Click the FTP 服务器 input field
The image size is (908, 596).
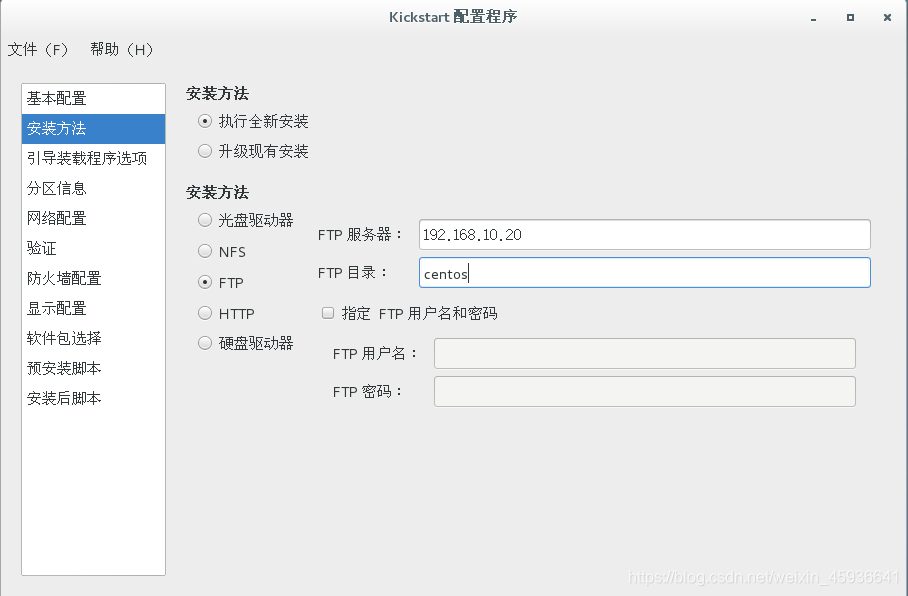click(x=645, y=234)
